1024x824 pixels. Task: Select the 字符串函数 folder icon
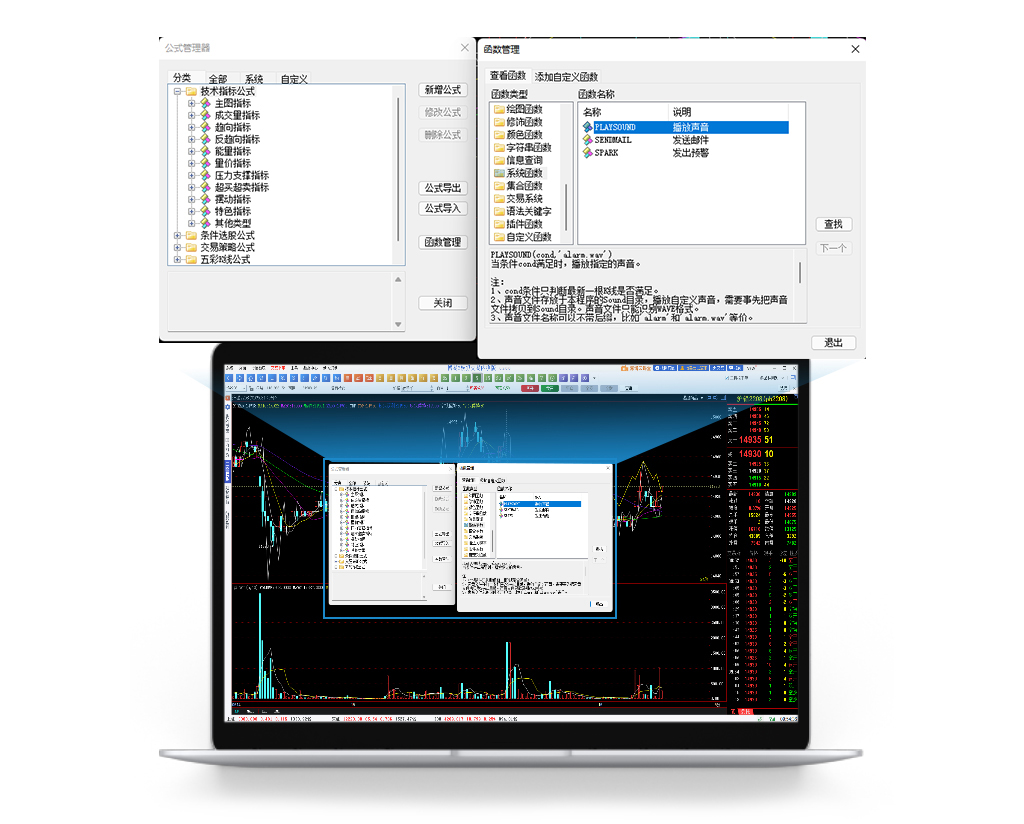(x=499, y=148)
